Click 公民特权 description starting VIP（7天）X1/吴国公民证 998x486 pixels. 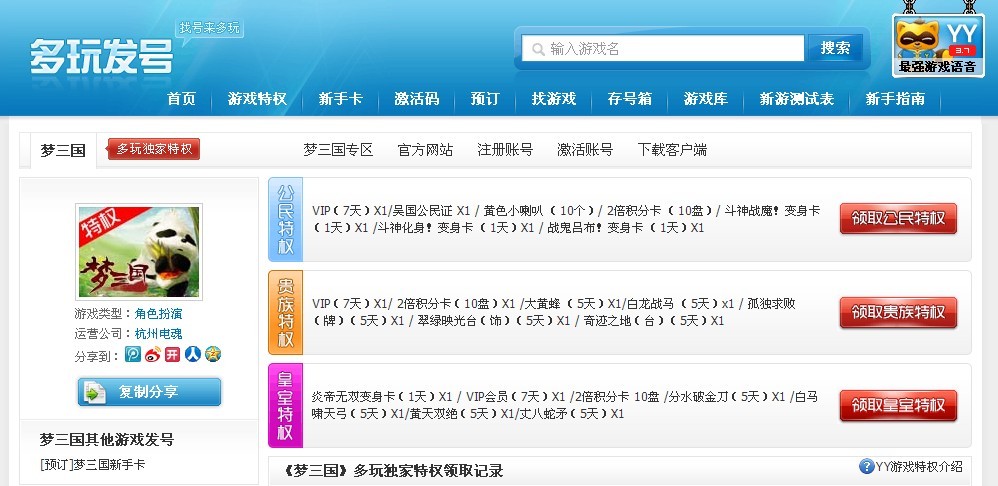pyautogui.click(x=566, y=219)
